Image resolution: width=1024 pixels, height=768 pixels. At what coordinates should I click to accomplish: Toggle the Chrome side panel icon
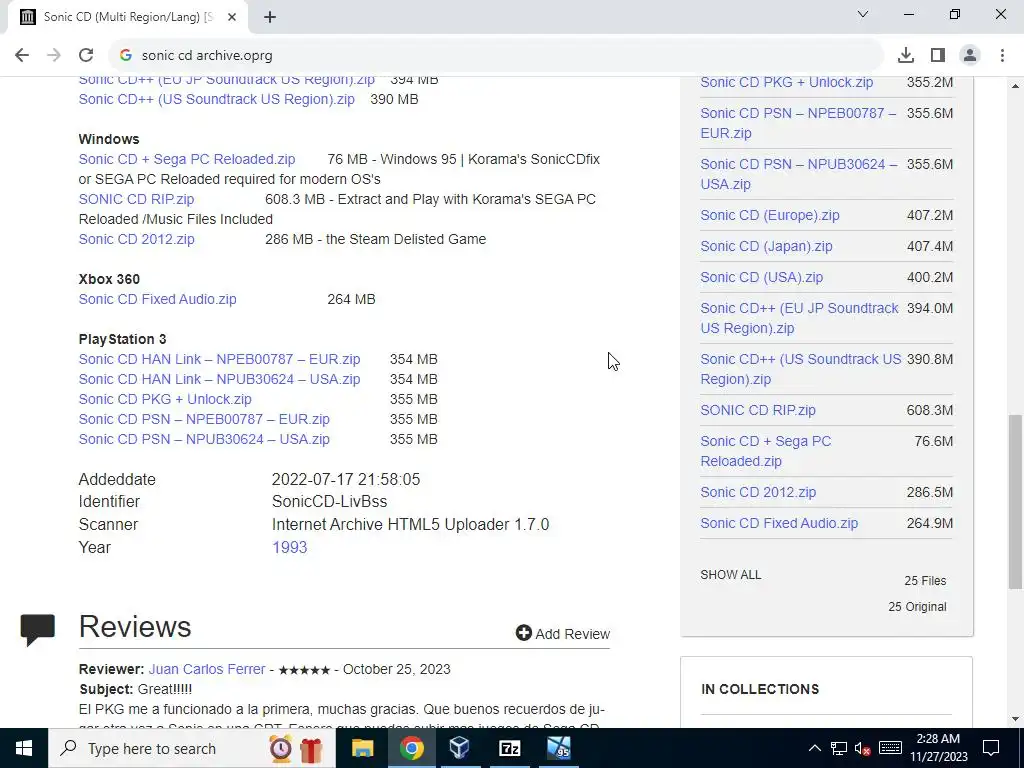tap(938, 55)
